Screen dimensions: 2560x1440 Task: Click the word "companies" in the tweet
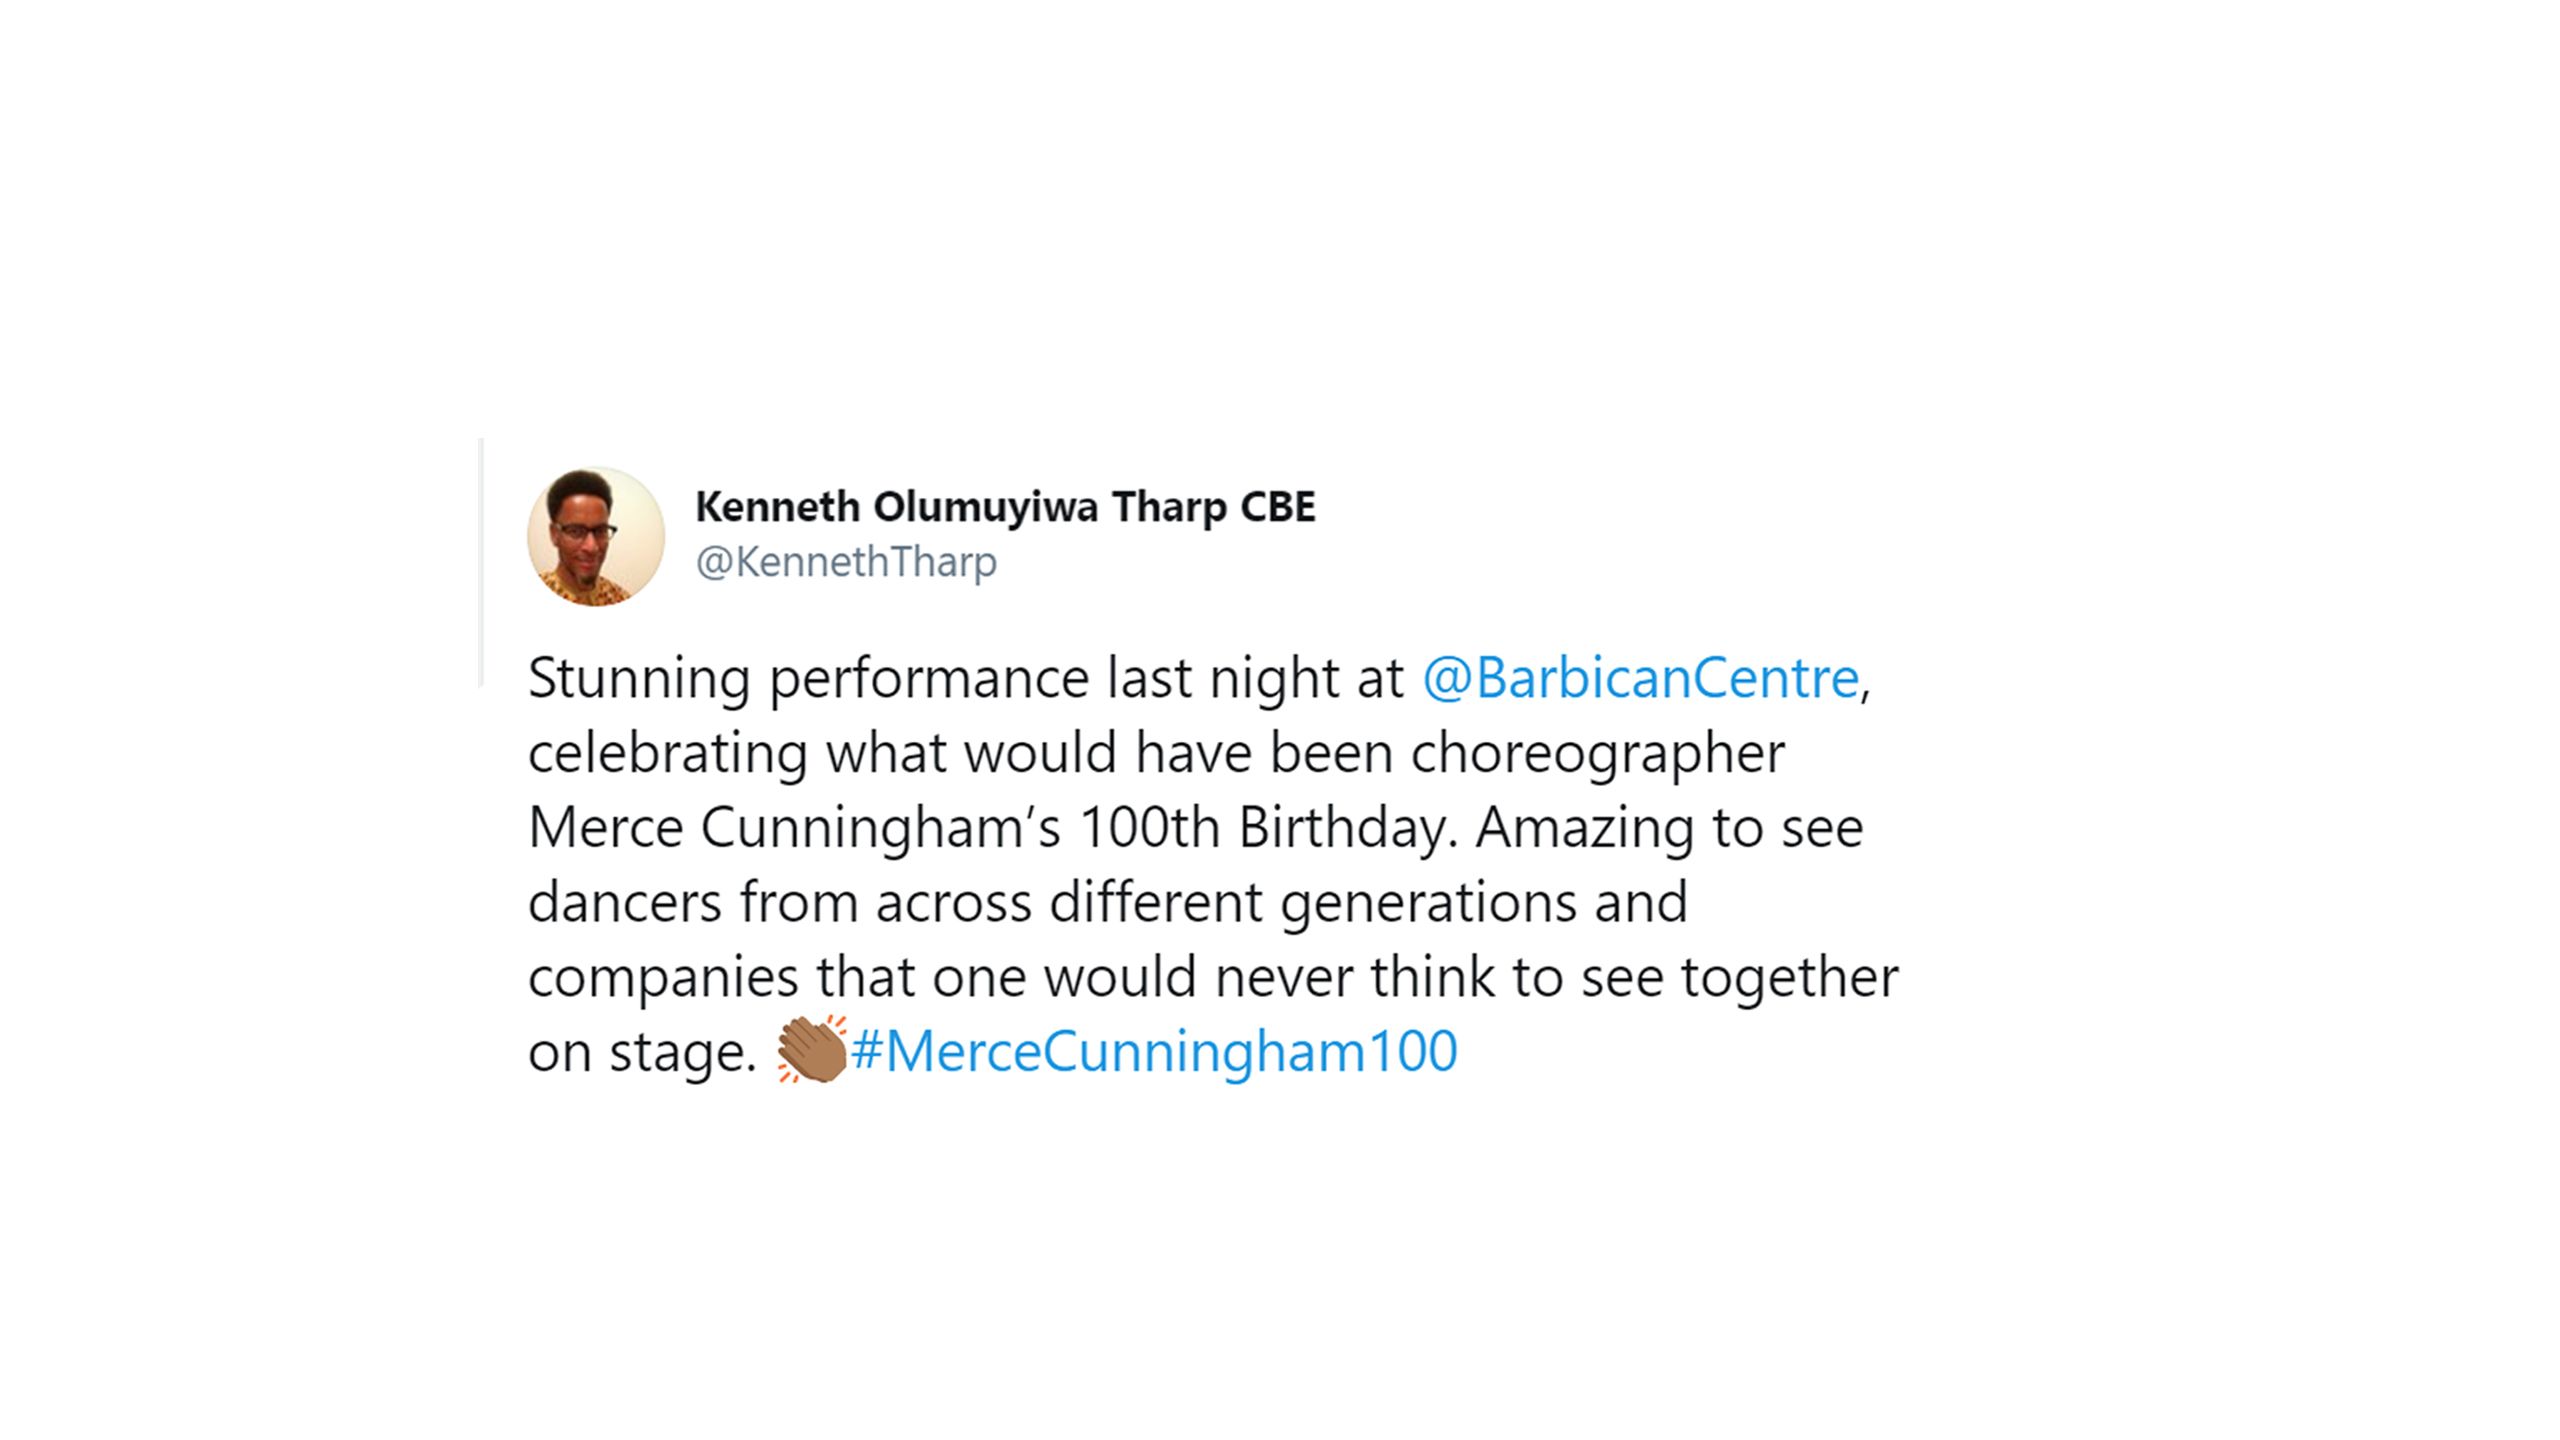tap(663, 978)
